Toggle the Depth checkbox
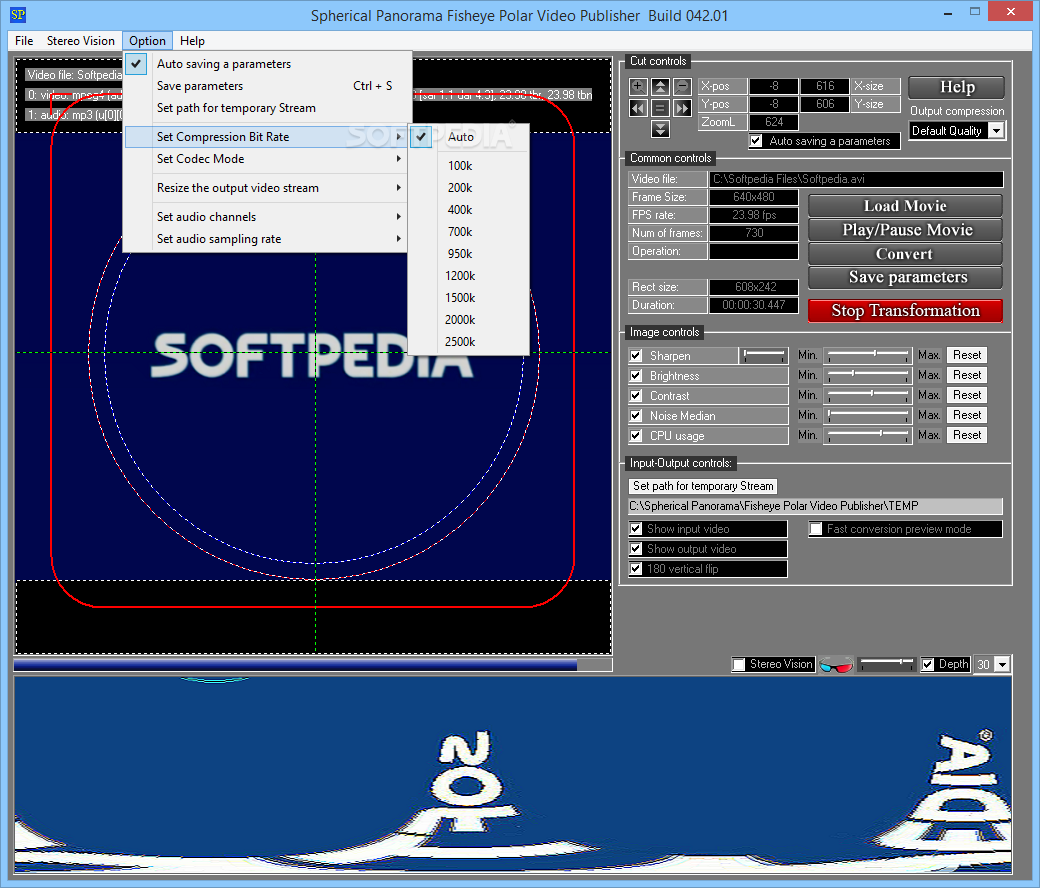This screenshot has height=888, width=1040. [928, 664]
